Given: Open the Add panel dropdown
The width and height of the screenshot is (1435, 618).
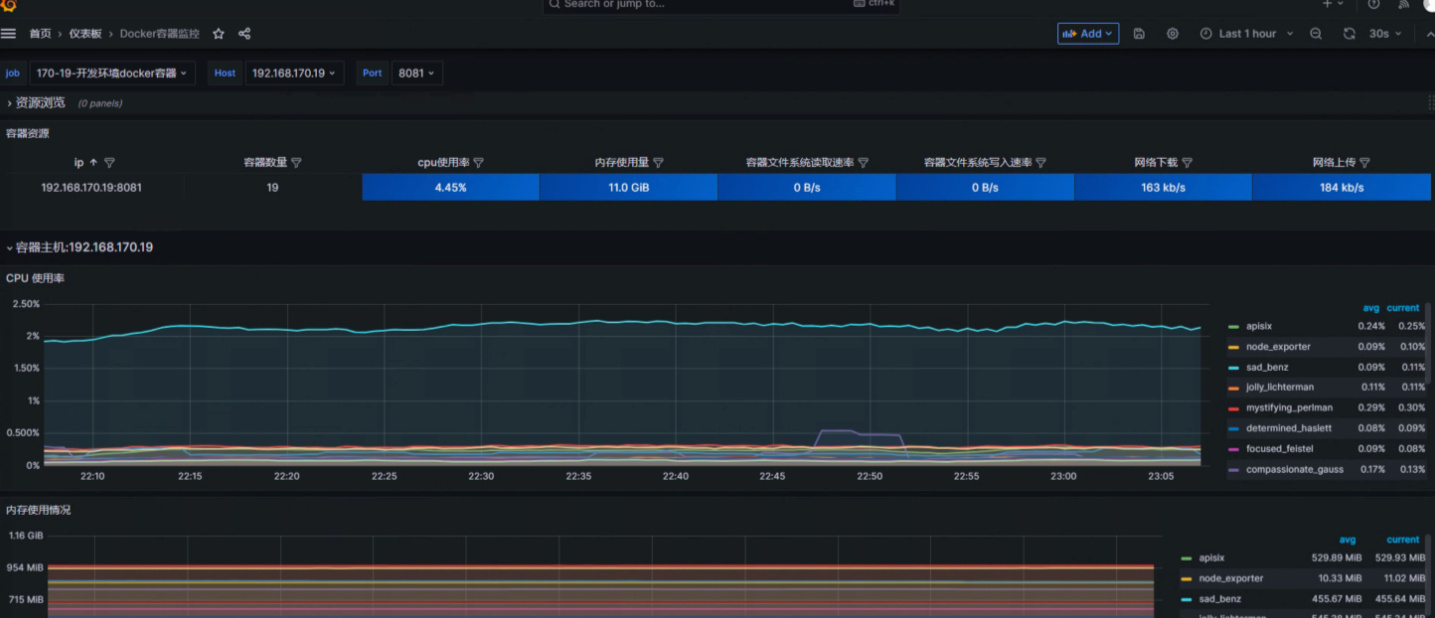Looking at the screenshot, I should click(x=1088, y=34).
